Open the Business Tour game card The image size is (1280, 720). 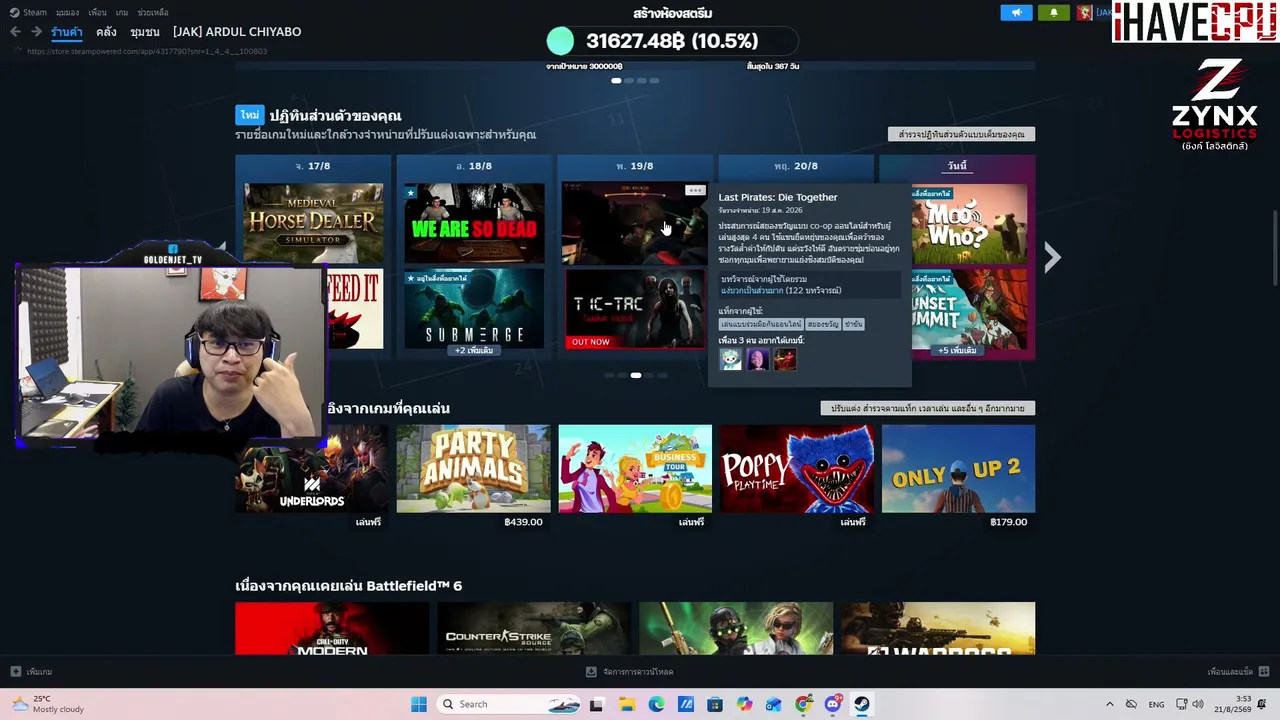click(x=635, y=469)
